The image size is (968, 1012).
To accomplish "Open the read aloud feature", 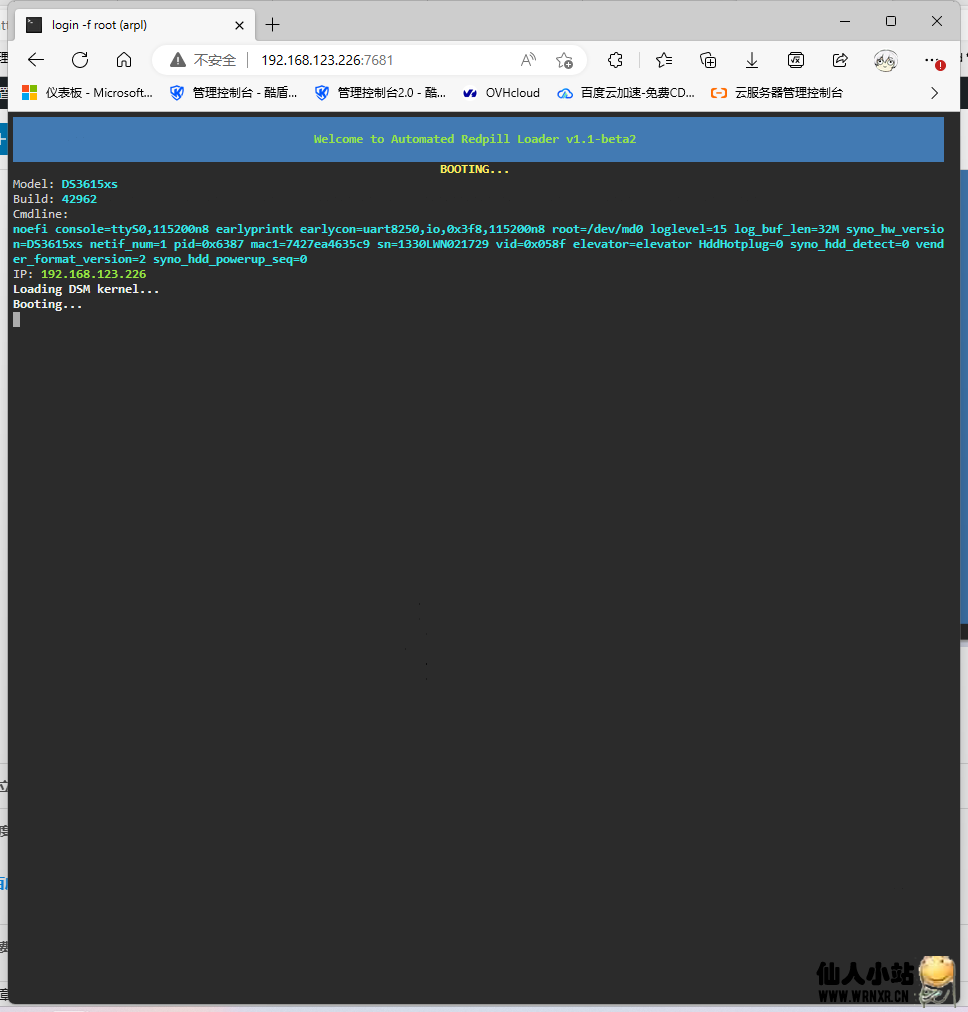I will pyautogui.click(x=528, y=60).
